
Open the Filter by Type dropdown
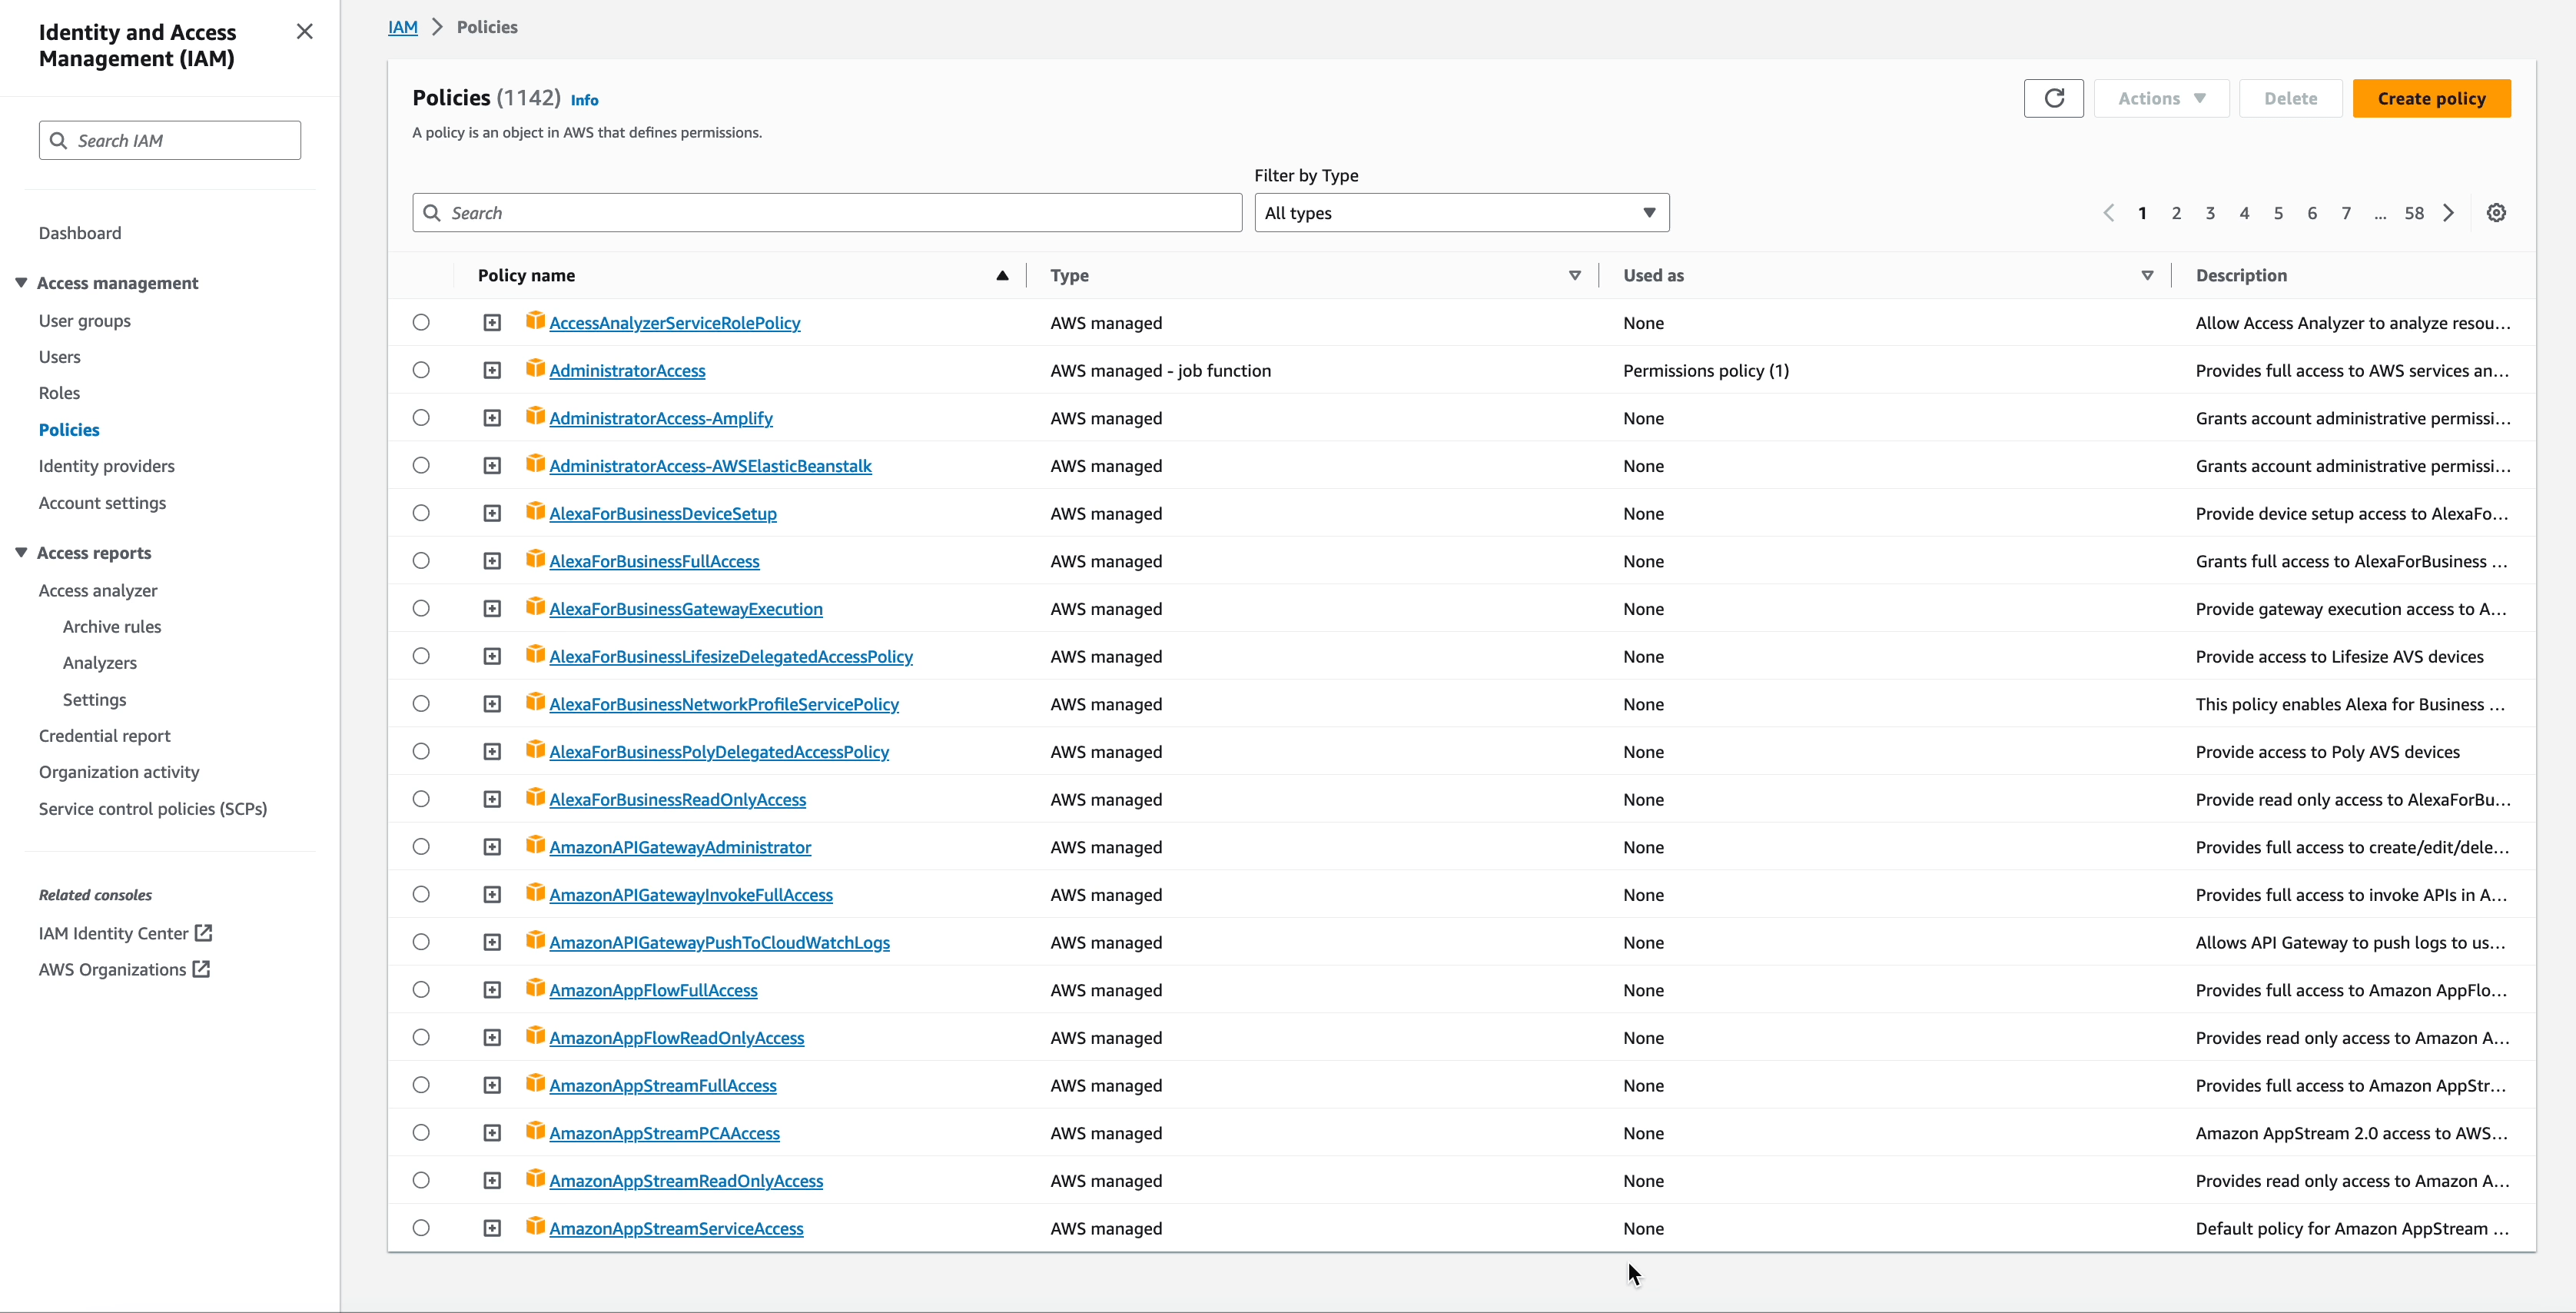pyautogui.click(x=1460, y=212)
